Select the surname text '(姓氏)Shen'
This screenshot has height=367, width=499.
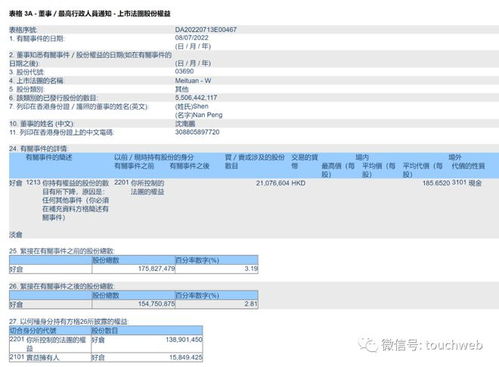pos(192,106)
